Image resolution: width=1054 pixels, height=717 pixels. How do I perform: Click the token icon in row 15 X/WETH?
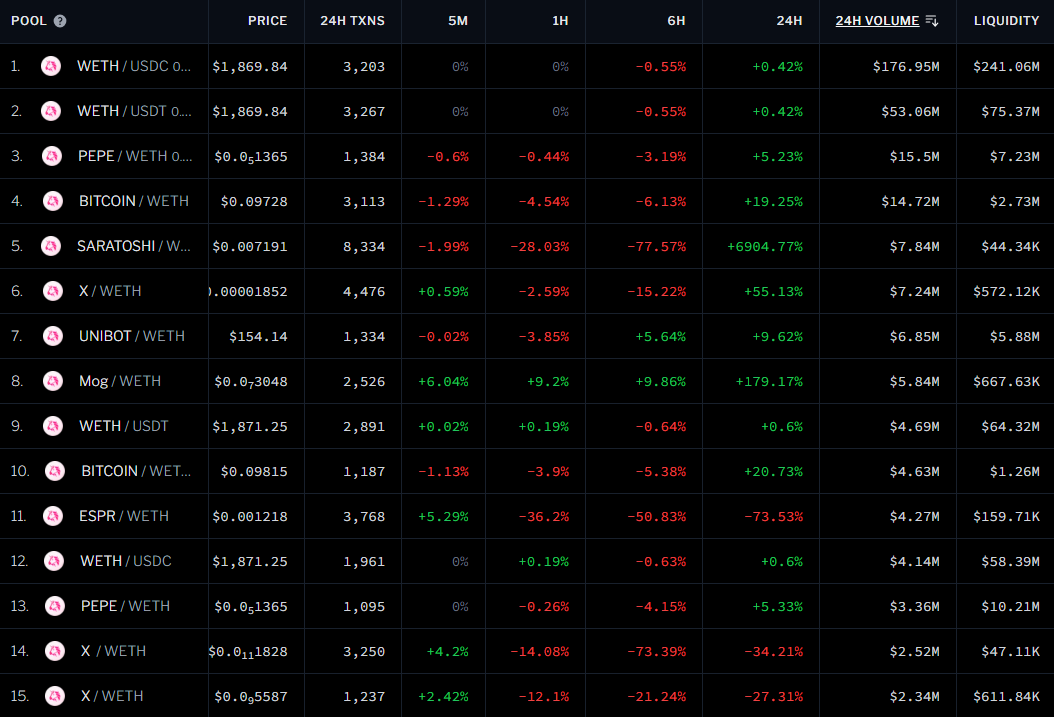tap(55, 696)
